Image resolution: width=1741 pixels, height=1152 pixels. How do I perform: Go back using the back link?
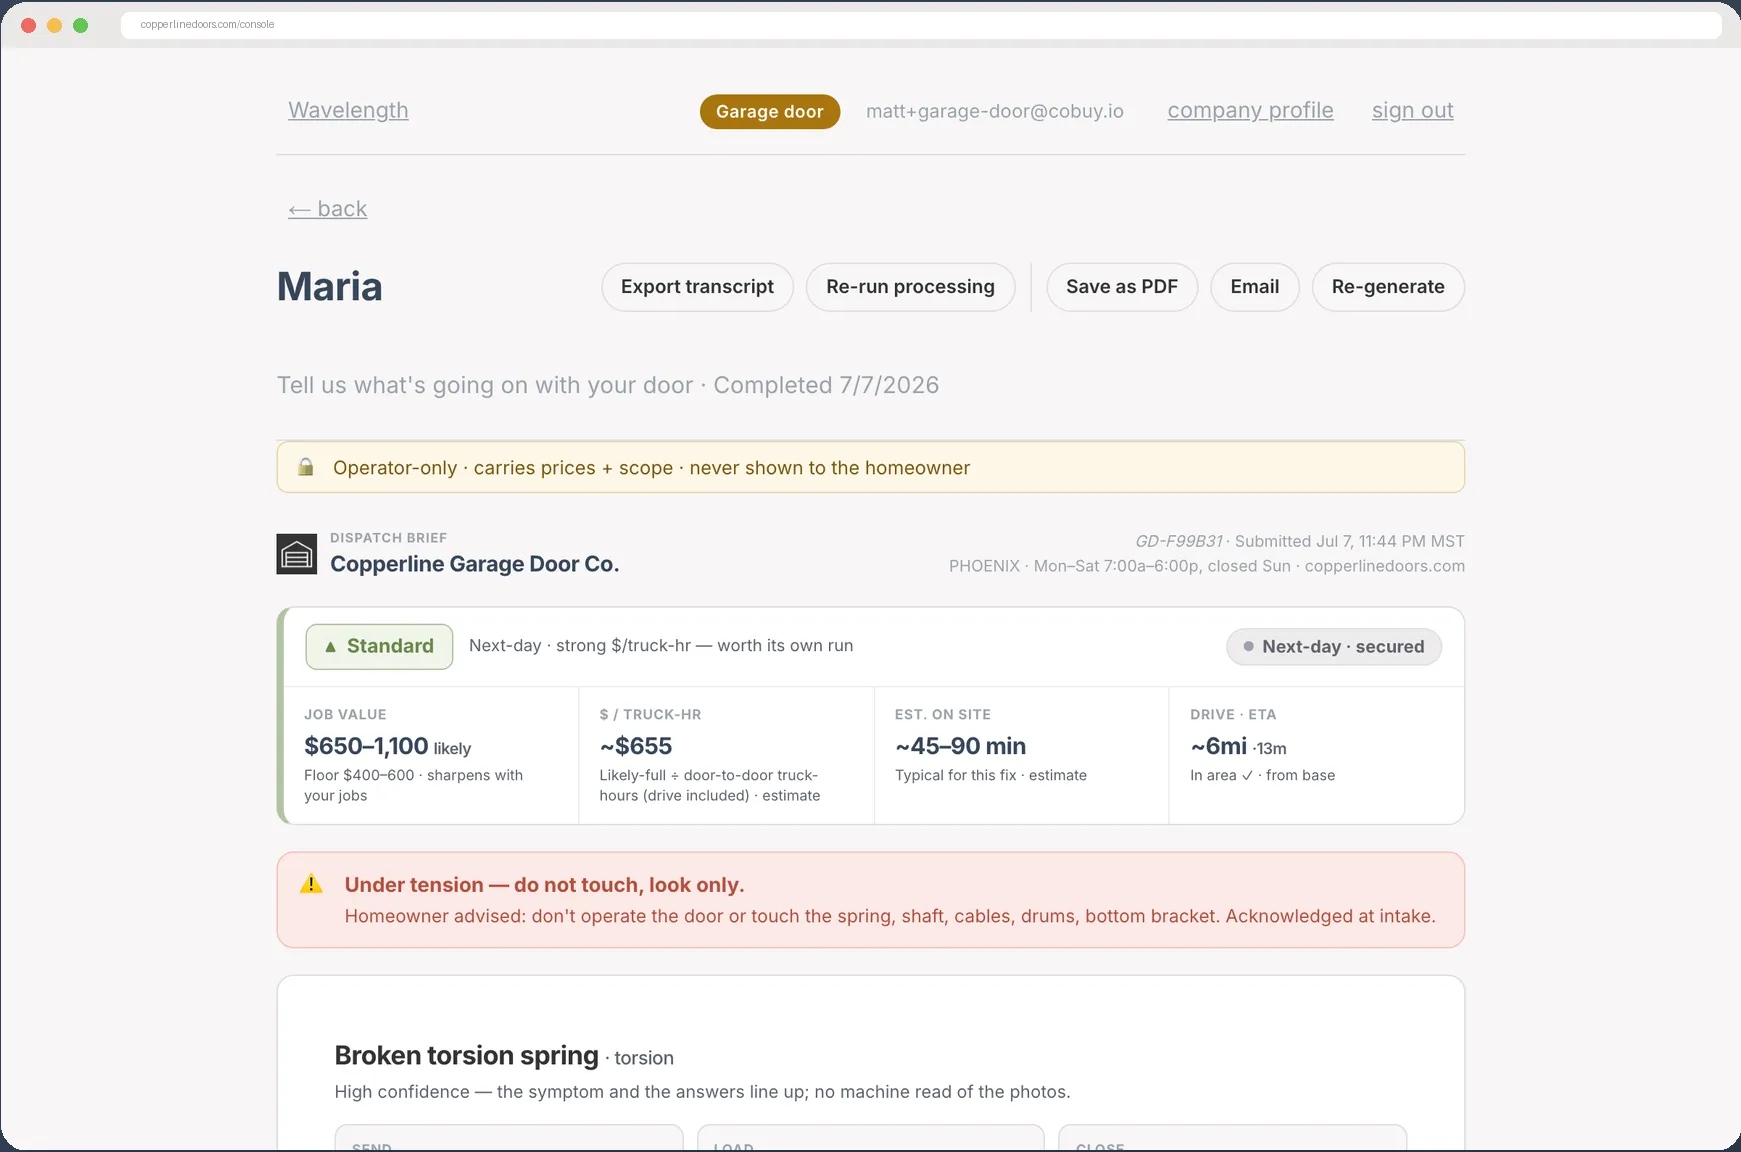coord(327,209)
